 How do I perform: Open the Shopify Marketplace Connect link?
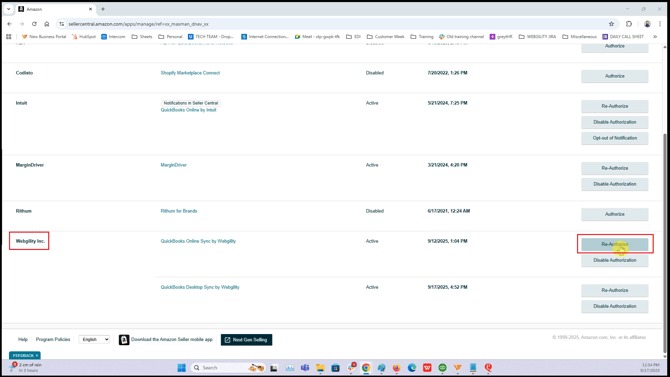pyautogui.click(x=190, y=73)
